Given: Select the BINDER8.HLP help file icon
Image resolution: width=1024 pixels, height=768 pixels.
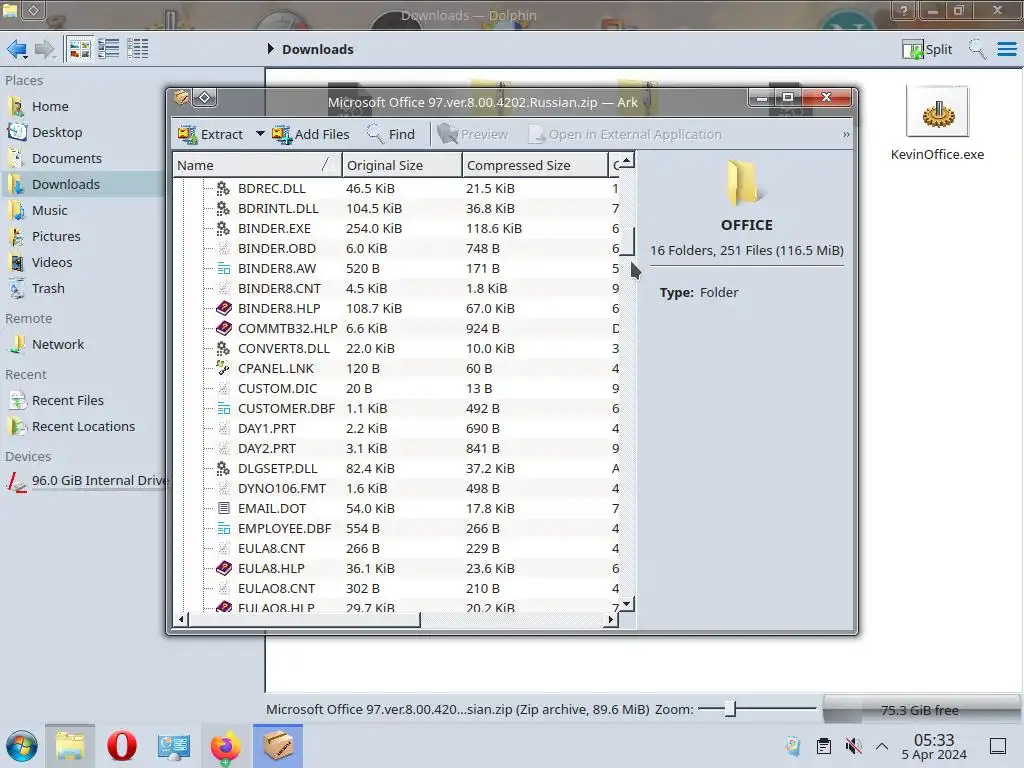Looking at the screenshot, I should [223, 308].
